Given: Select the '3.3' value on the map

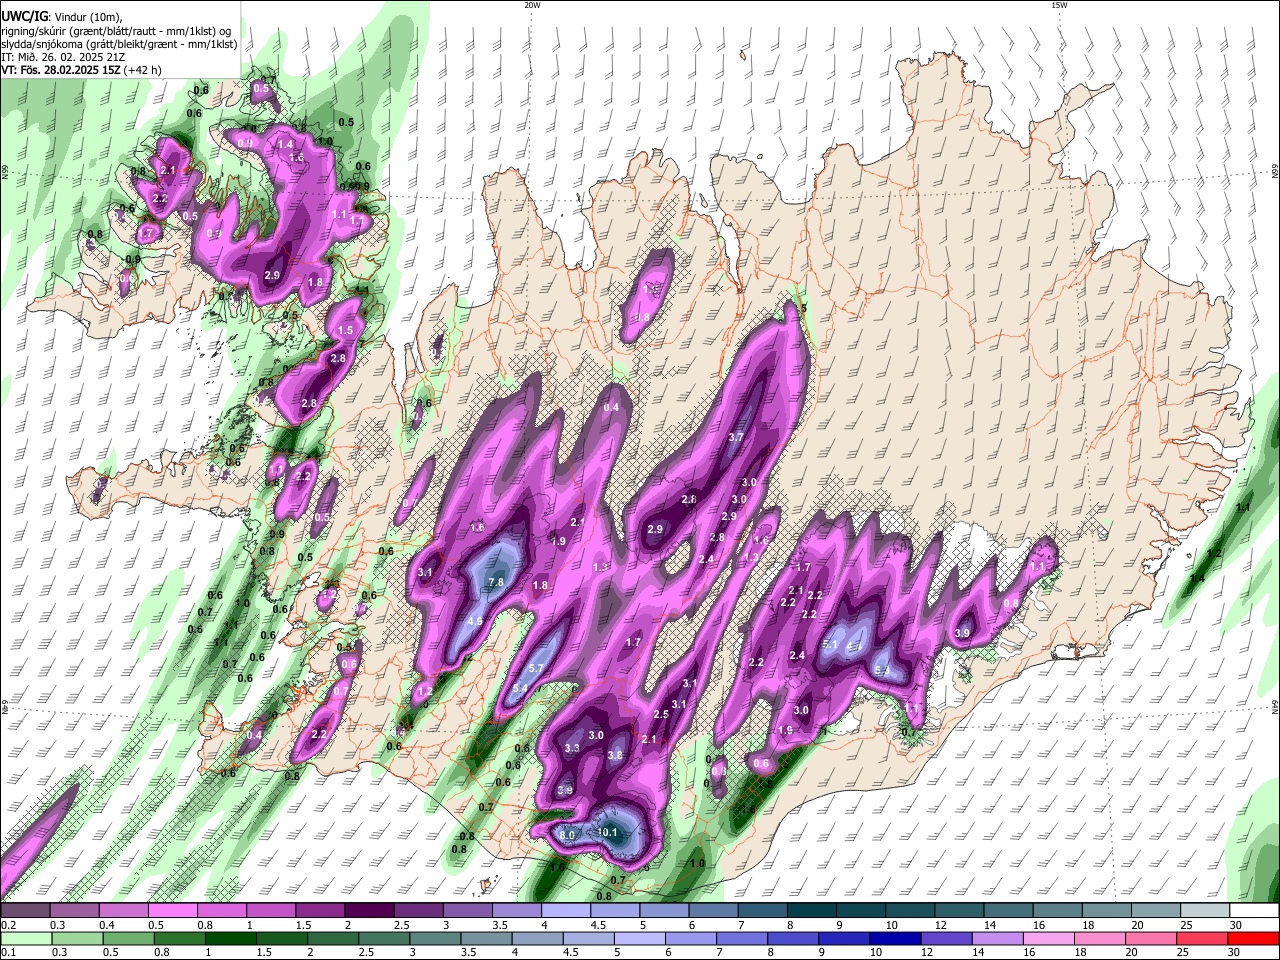Looking at the screenshot, I should [x=572, y=748].
